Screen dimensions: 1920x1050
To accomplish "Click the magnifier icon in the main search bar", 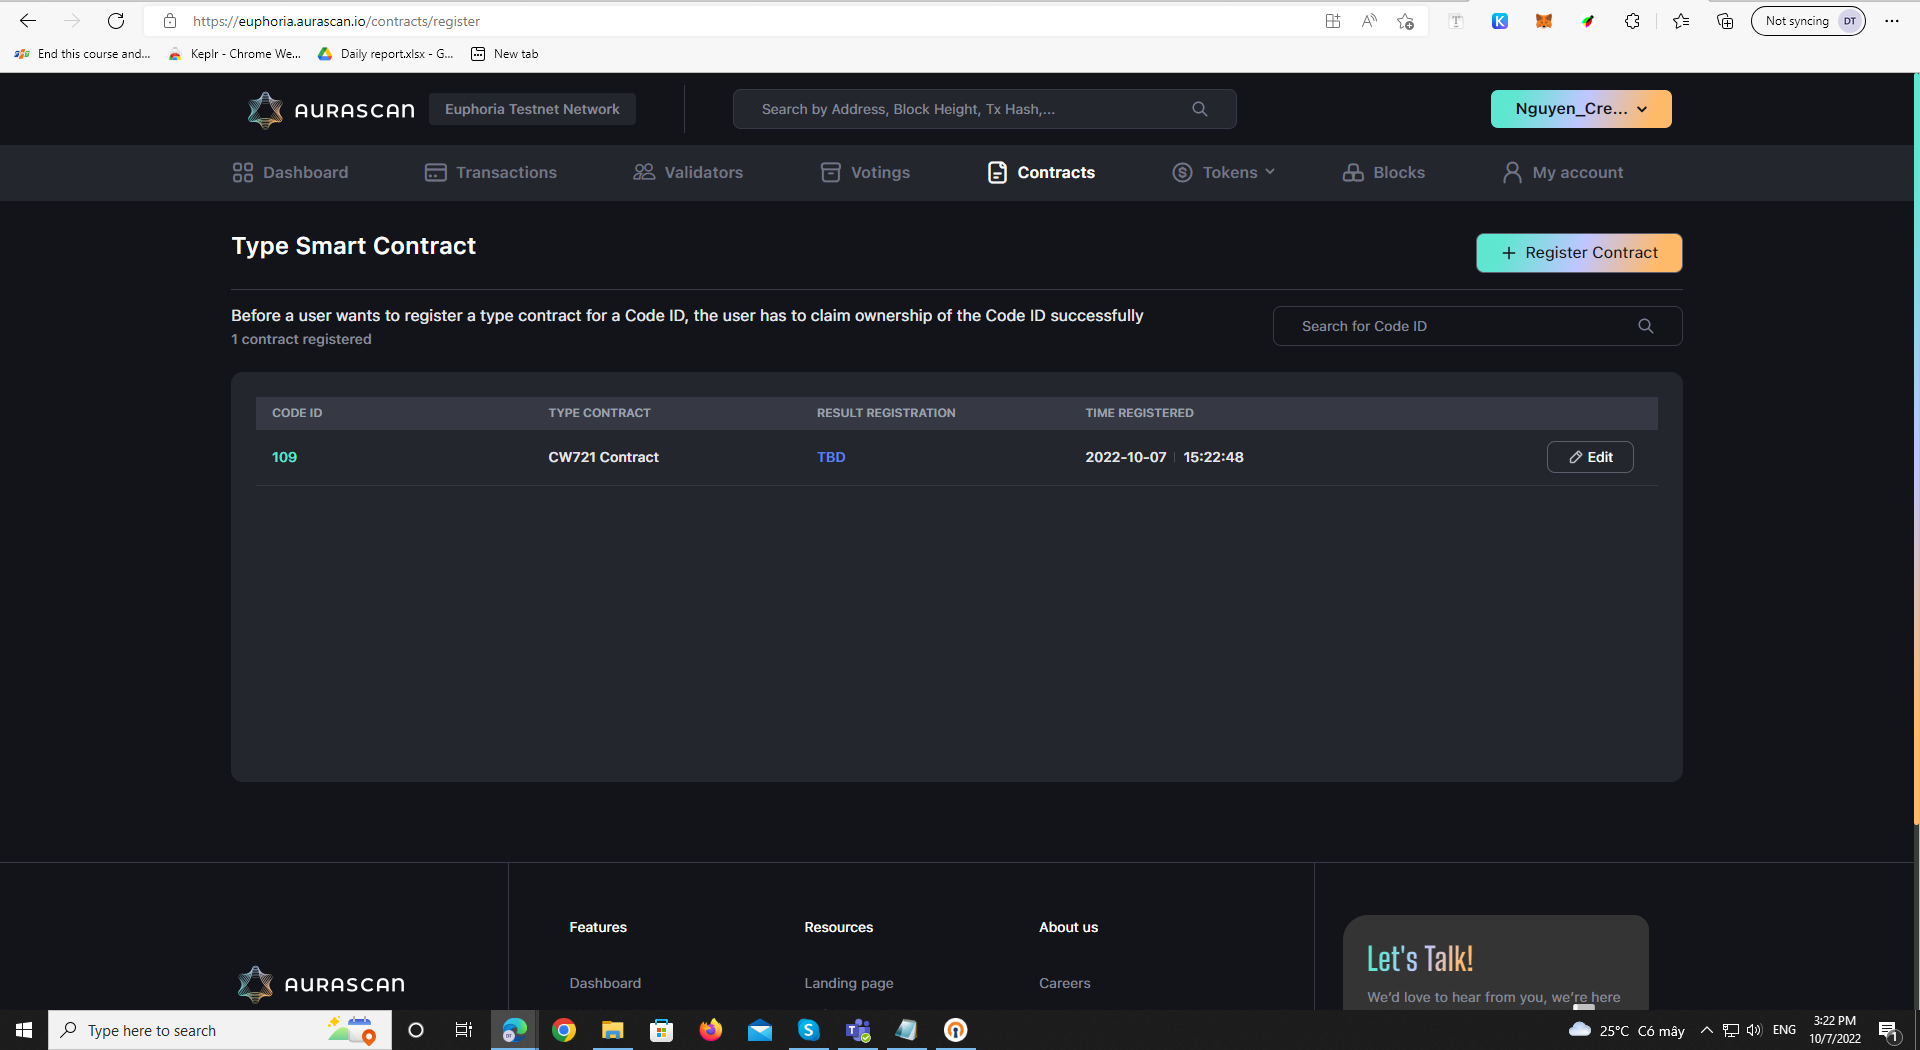I will pyautogui.click(x=1199, y=109).
